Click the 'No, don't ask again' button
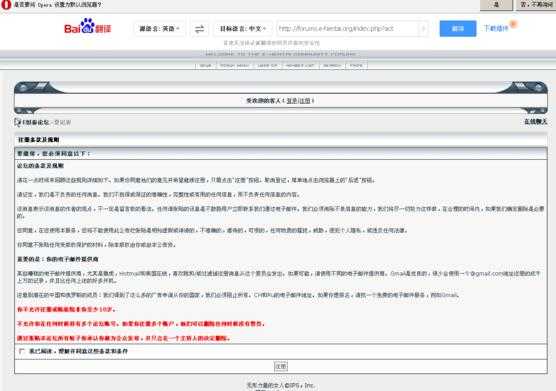556x391 pixels. [536, 5]
